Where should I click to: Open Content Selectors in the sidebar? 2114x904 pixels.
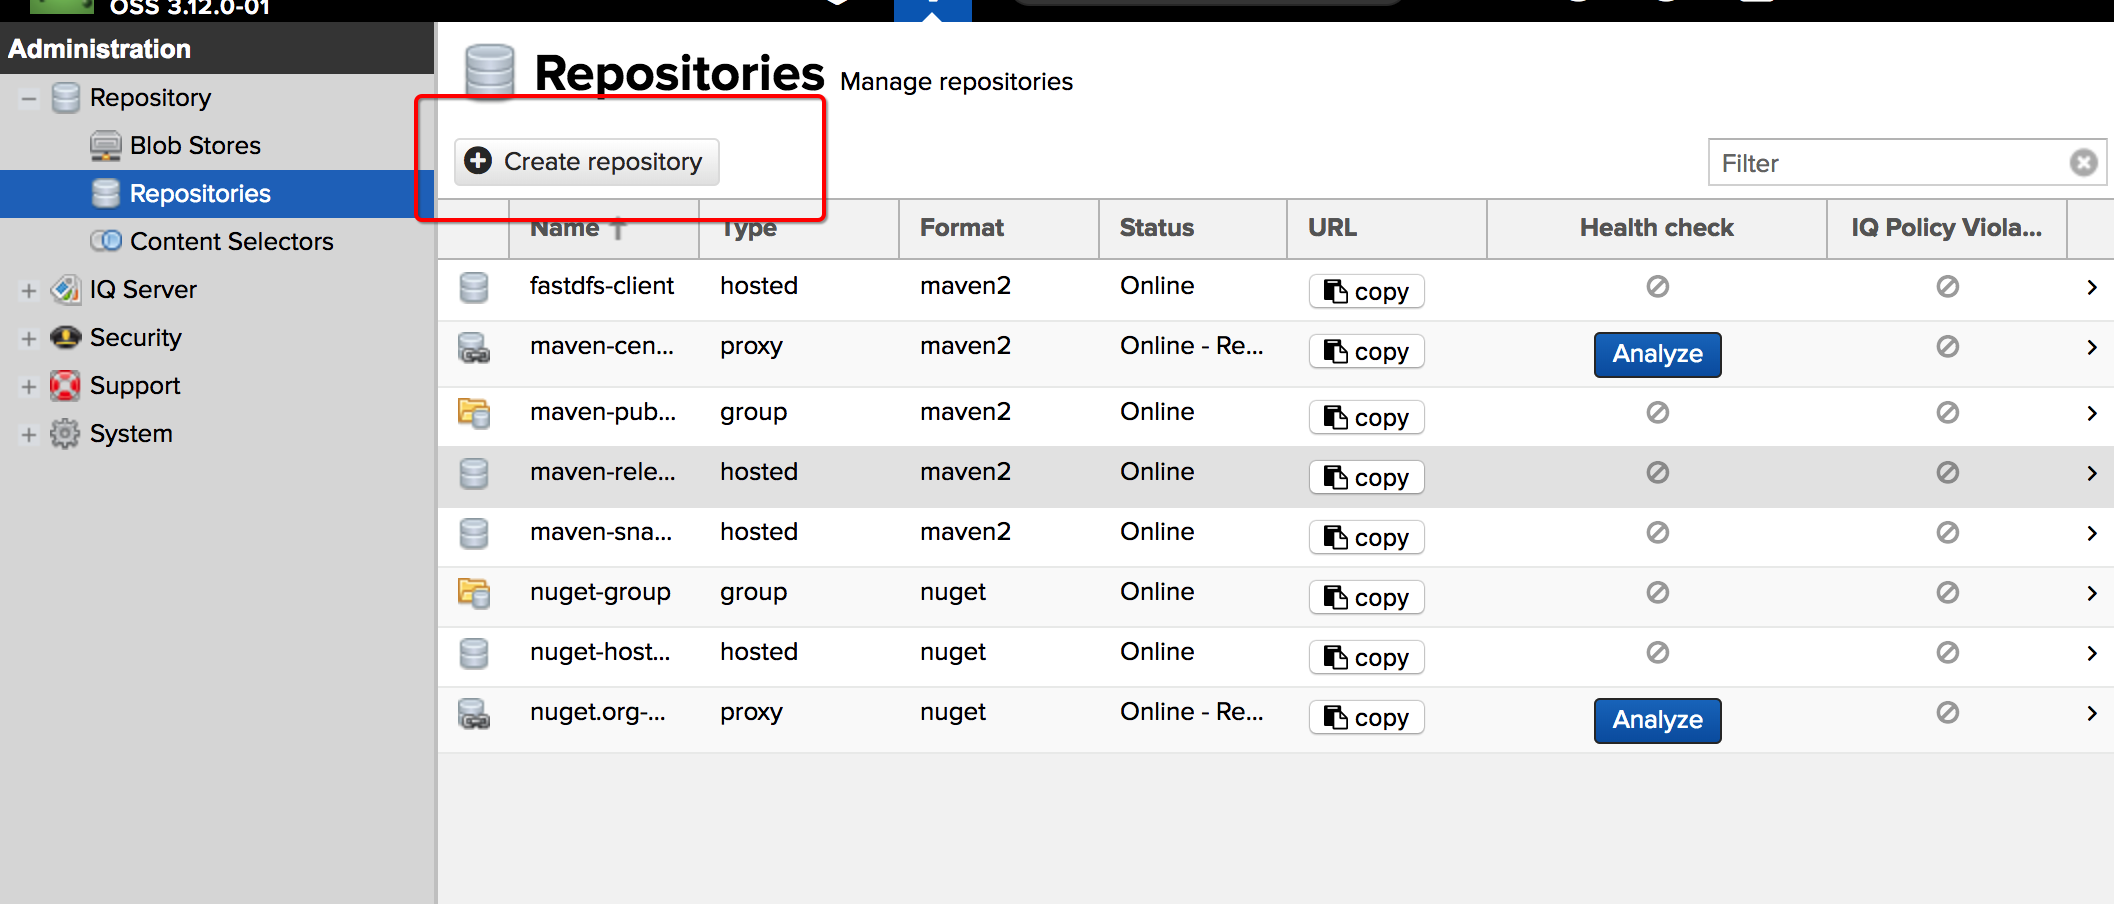(x=231, y=242)
